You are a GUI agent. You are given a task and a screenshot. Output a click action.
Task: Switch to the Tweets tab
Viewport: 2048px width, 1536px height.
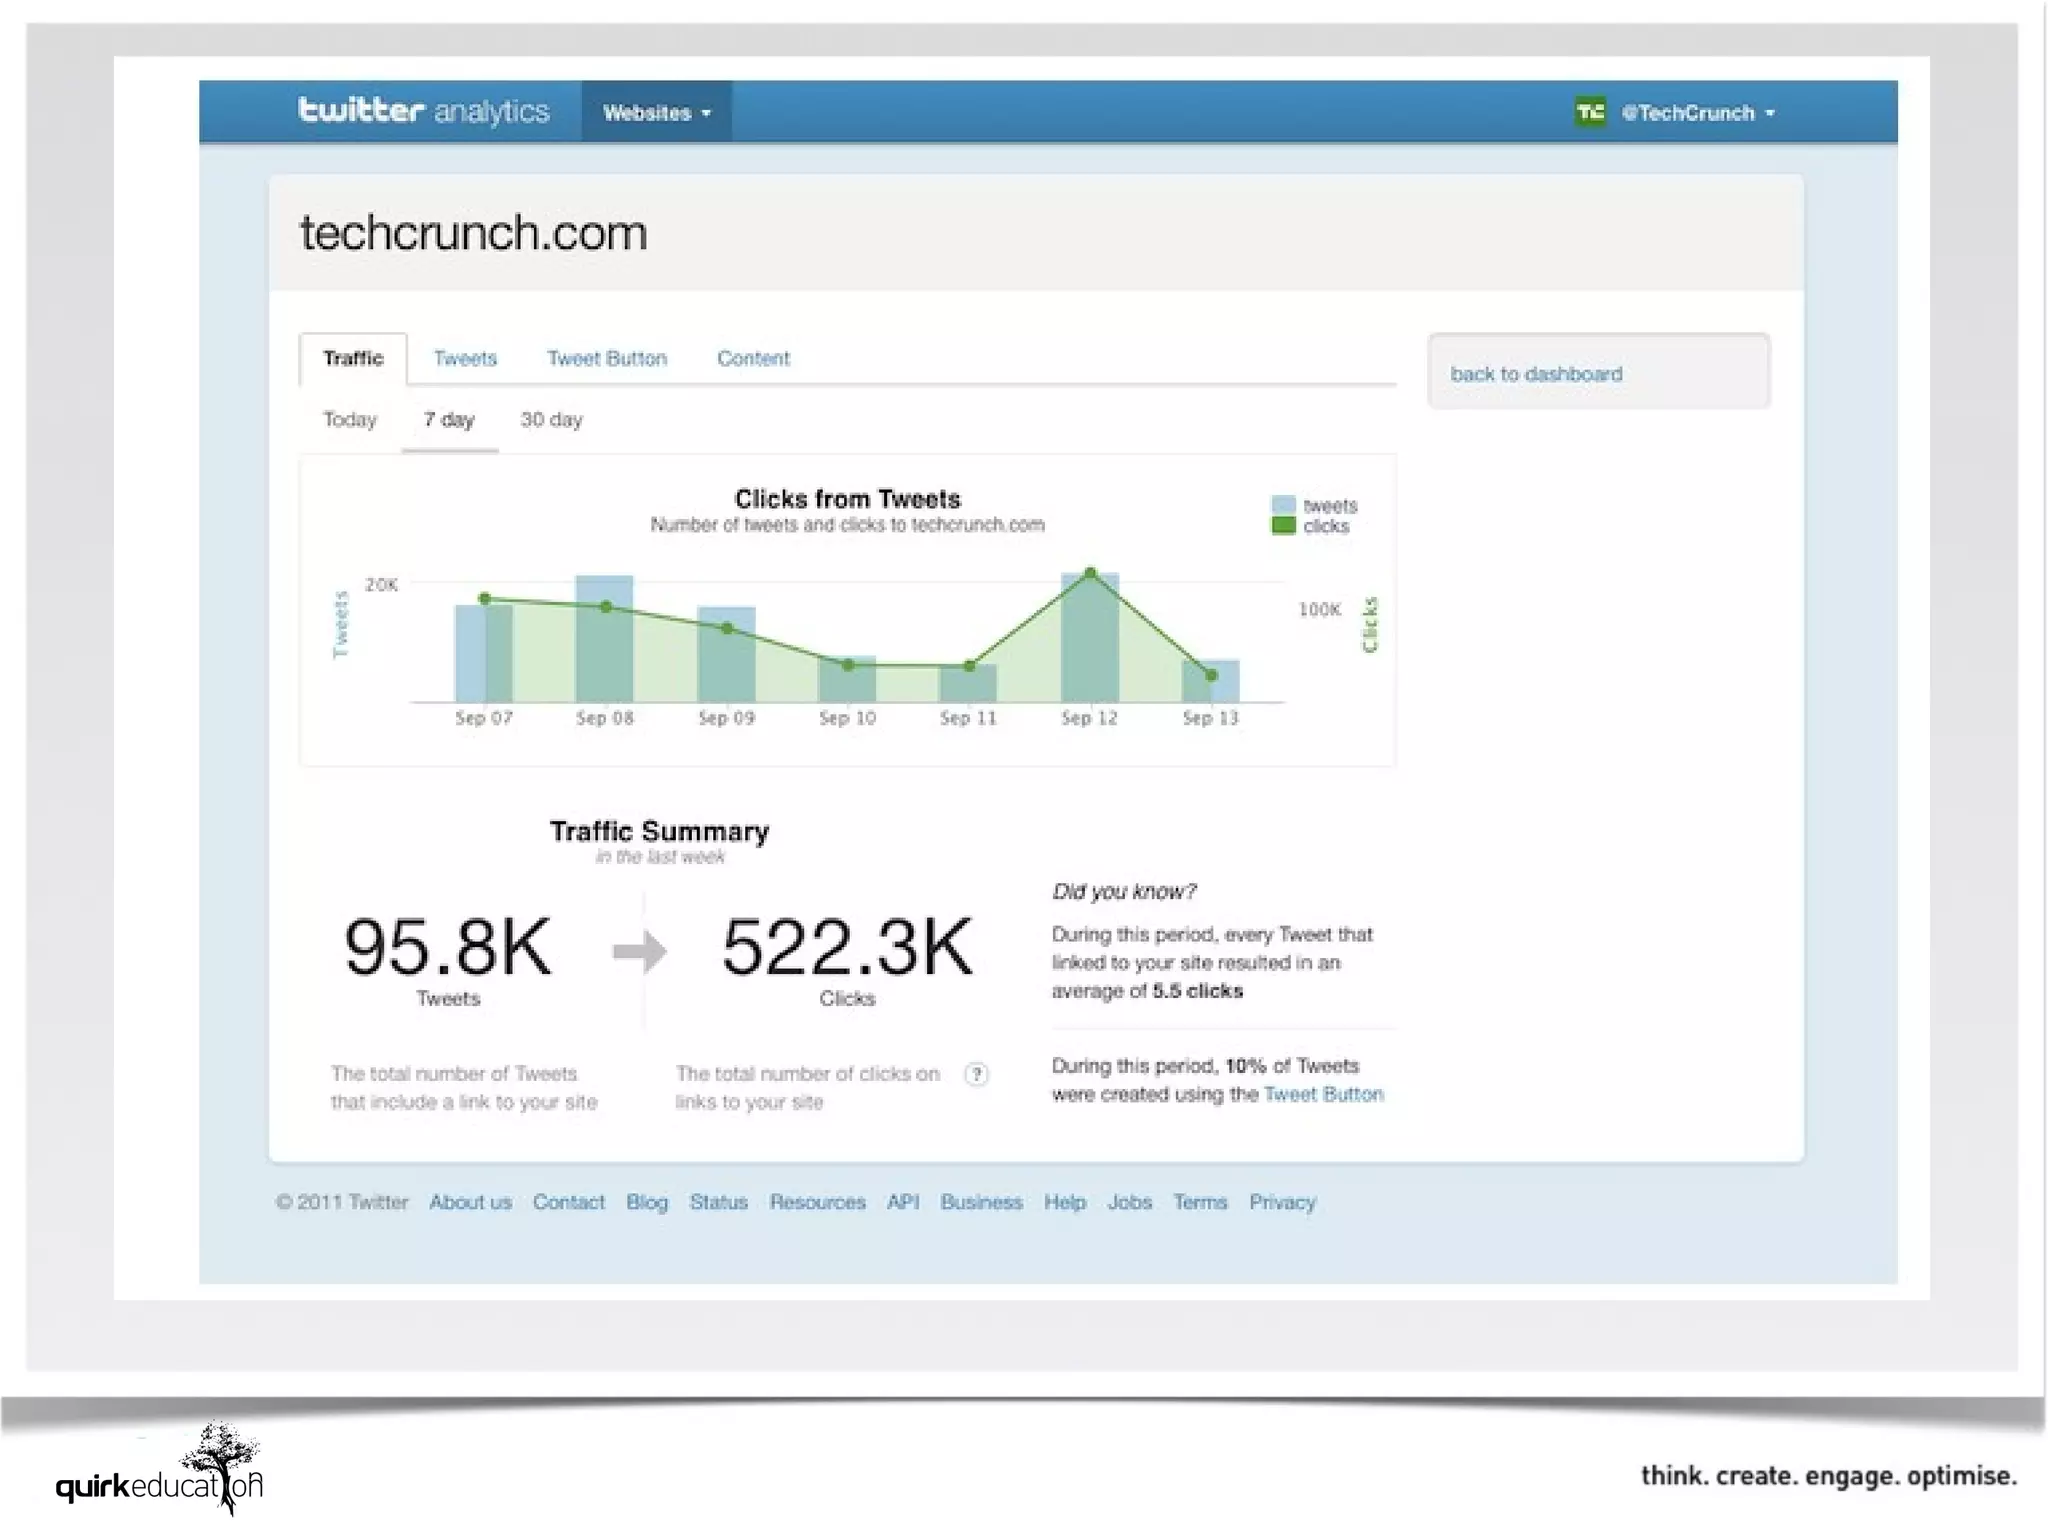point(465,358)
